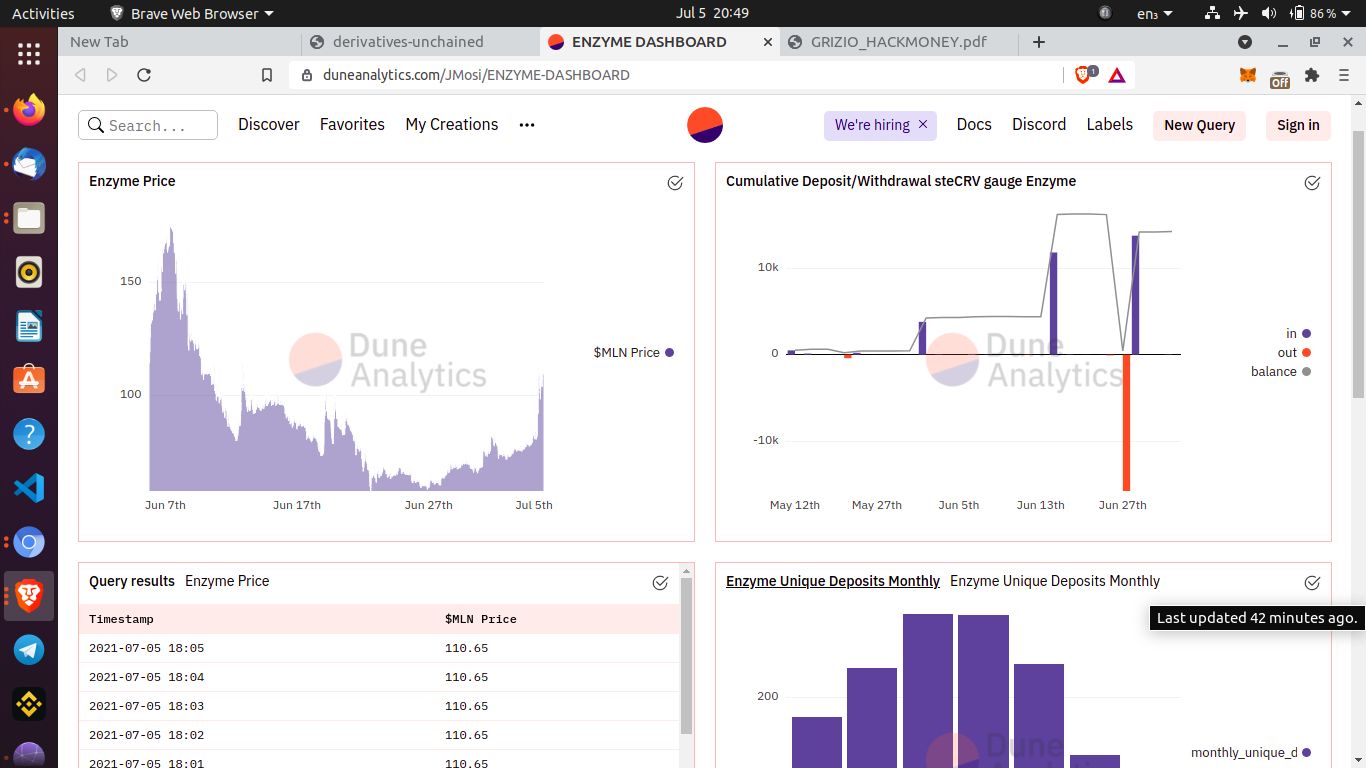Go back to the previous page

click(x=81, y=75)
